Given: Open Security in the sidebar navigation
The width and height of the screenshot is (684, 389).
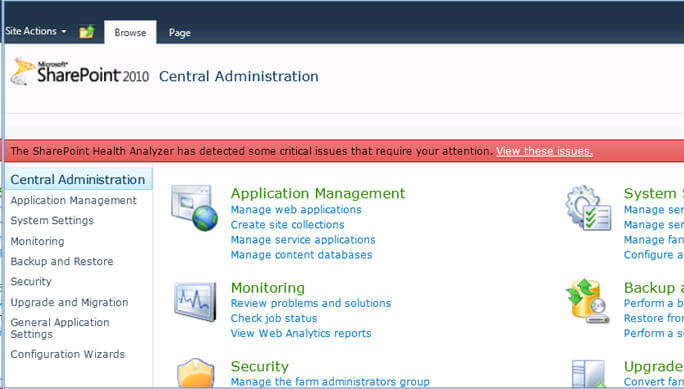Looking at the screenshot, I should [31, 282].
